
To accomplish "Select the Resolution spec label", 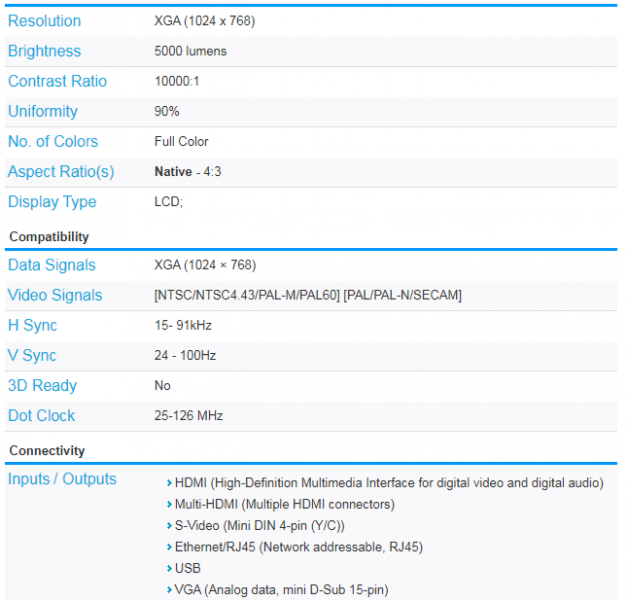I will pos(44,21).
